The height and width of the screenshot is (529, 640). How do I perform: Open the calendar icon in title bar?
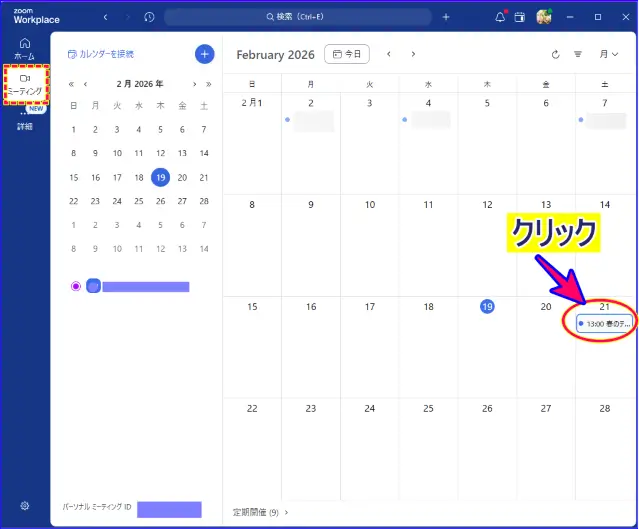pos(520,17)
